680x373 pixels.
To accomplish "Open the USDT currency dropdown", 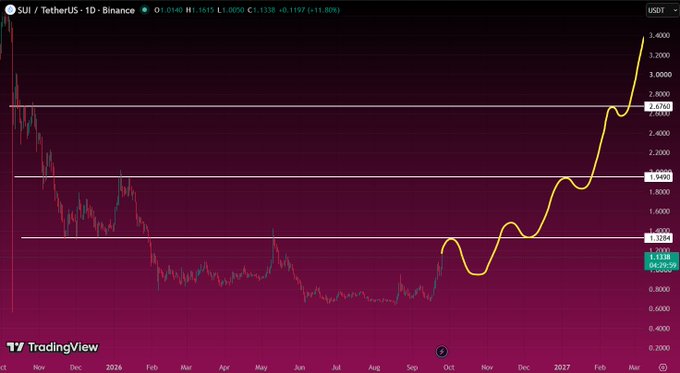I will 662,10.
